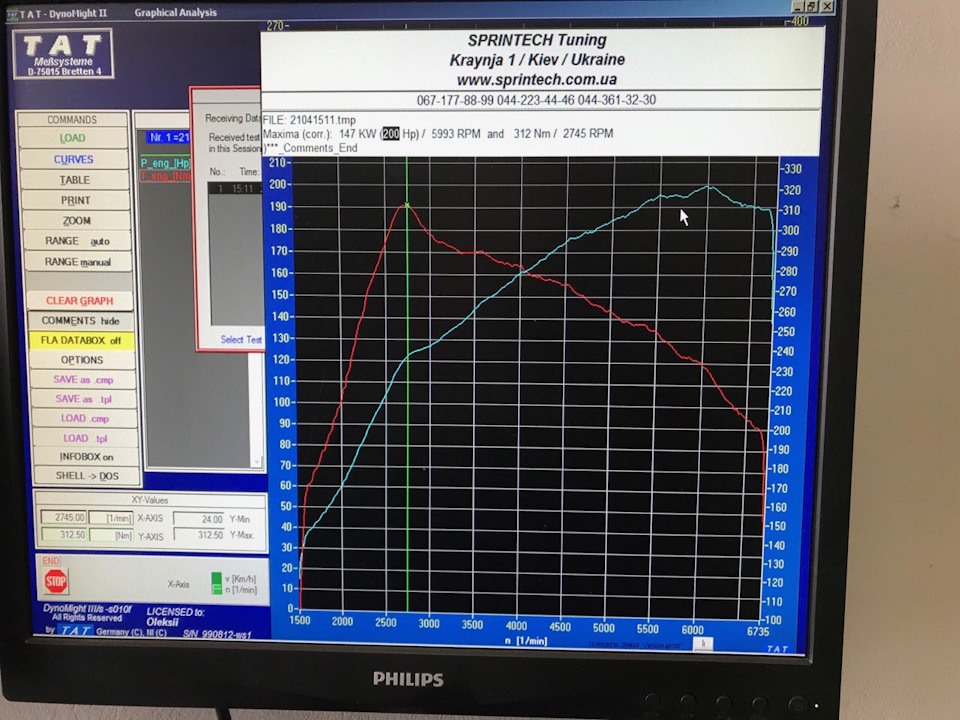This screenshot has height=720, width=960.
Task: Close the Graphical Analysis window
Action: pos(827,6)
